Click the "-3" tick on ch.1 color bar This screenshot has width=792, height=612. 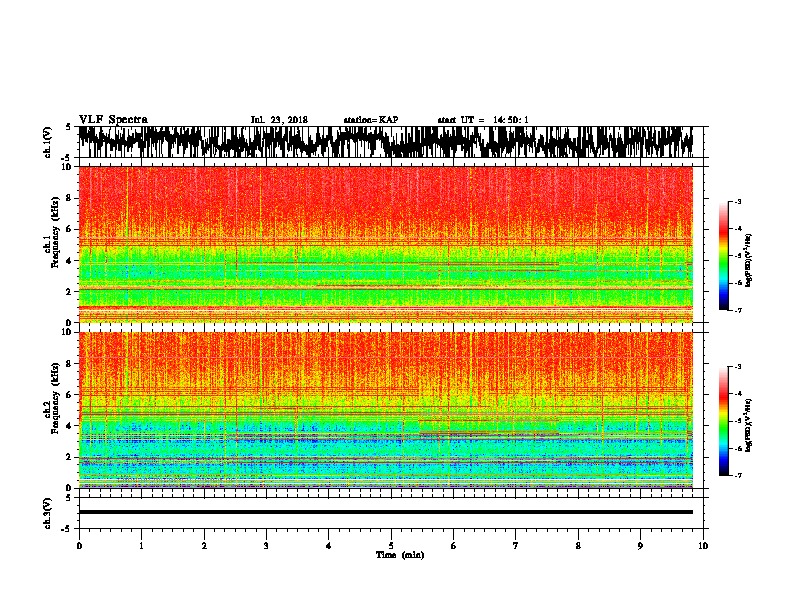click(737, 202)
